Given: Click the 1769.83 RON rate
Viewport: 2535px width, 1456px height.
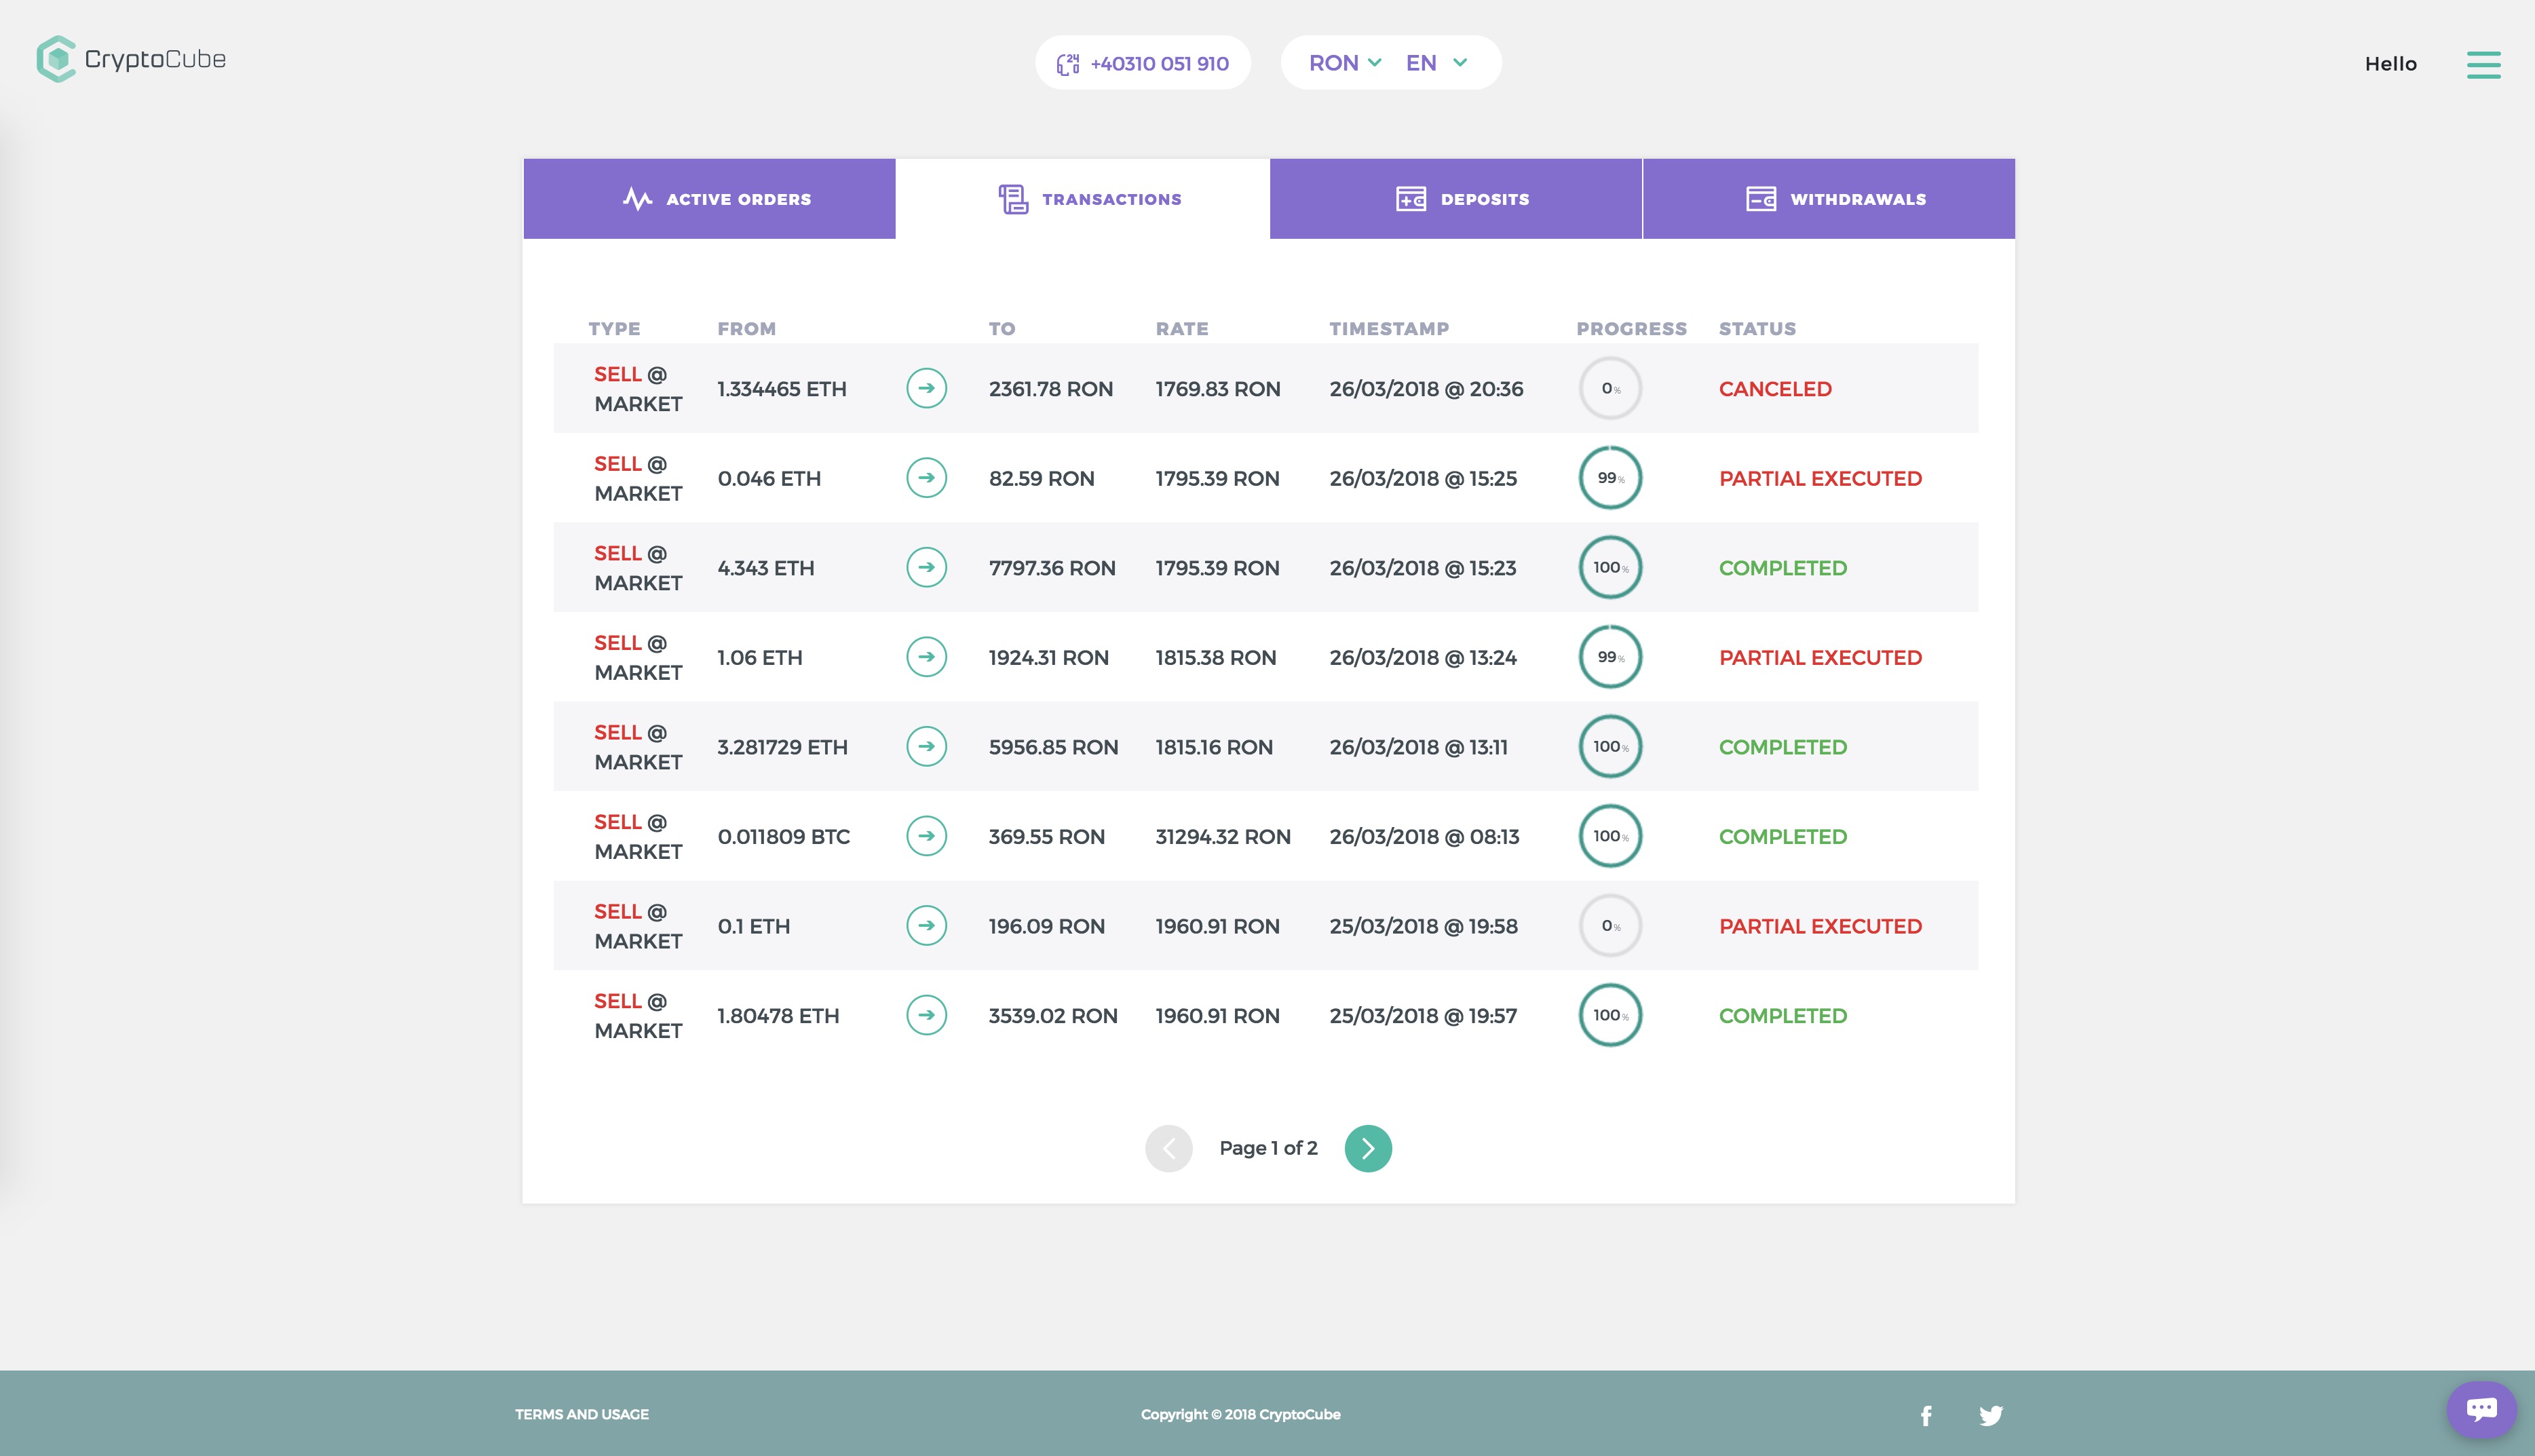Looking at the screenshot, I should point(1217,389).
